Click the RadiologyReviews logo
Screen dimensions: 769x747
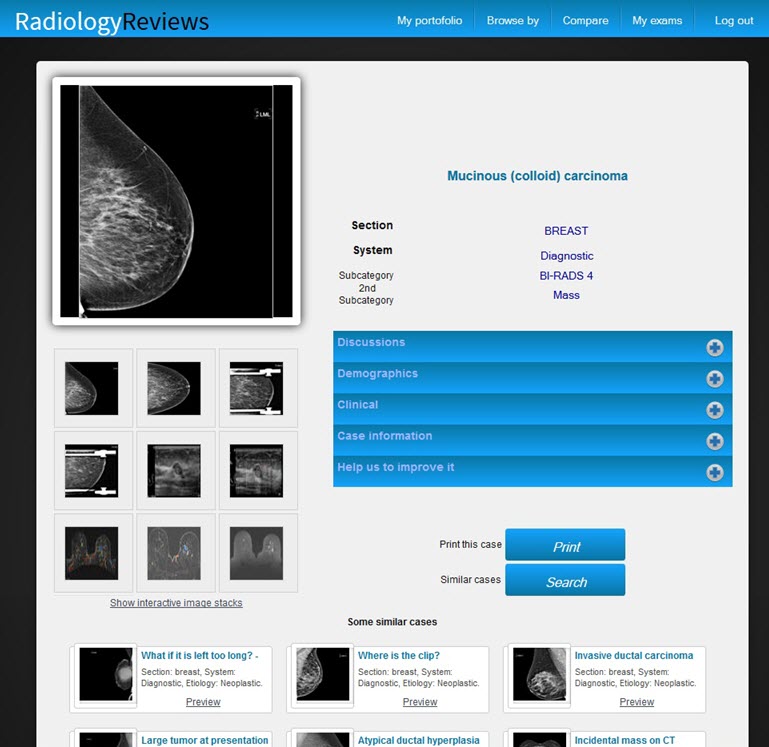coord(112,22)
